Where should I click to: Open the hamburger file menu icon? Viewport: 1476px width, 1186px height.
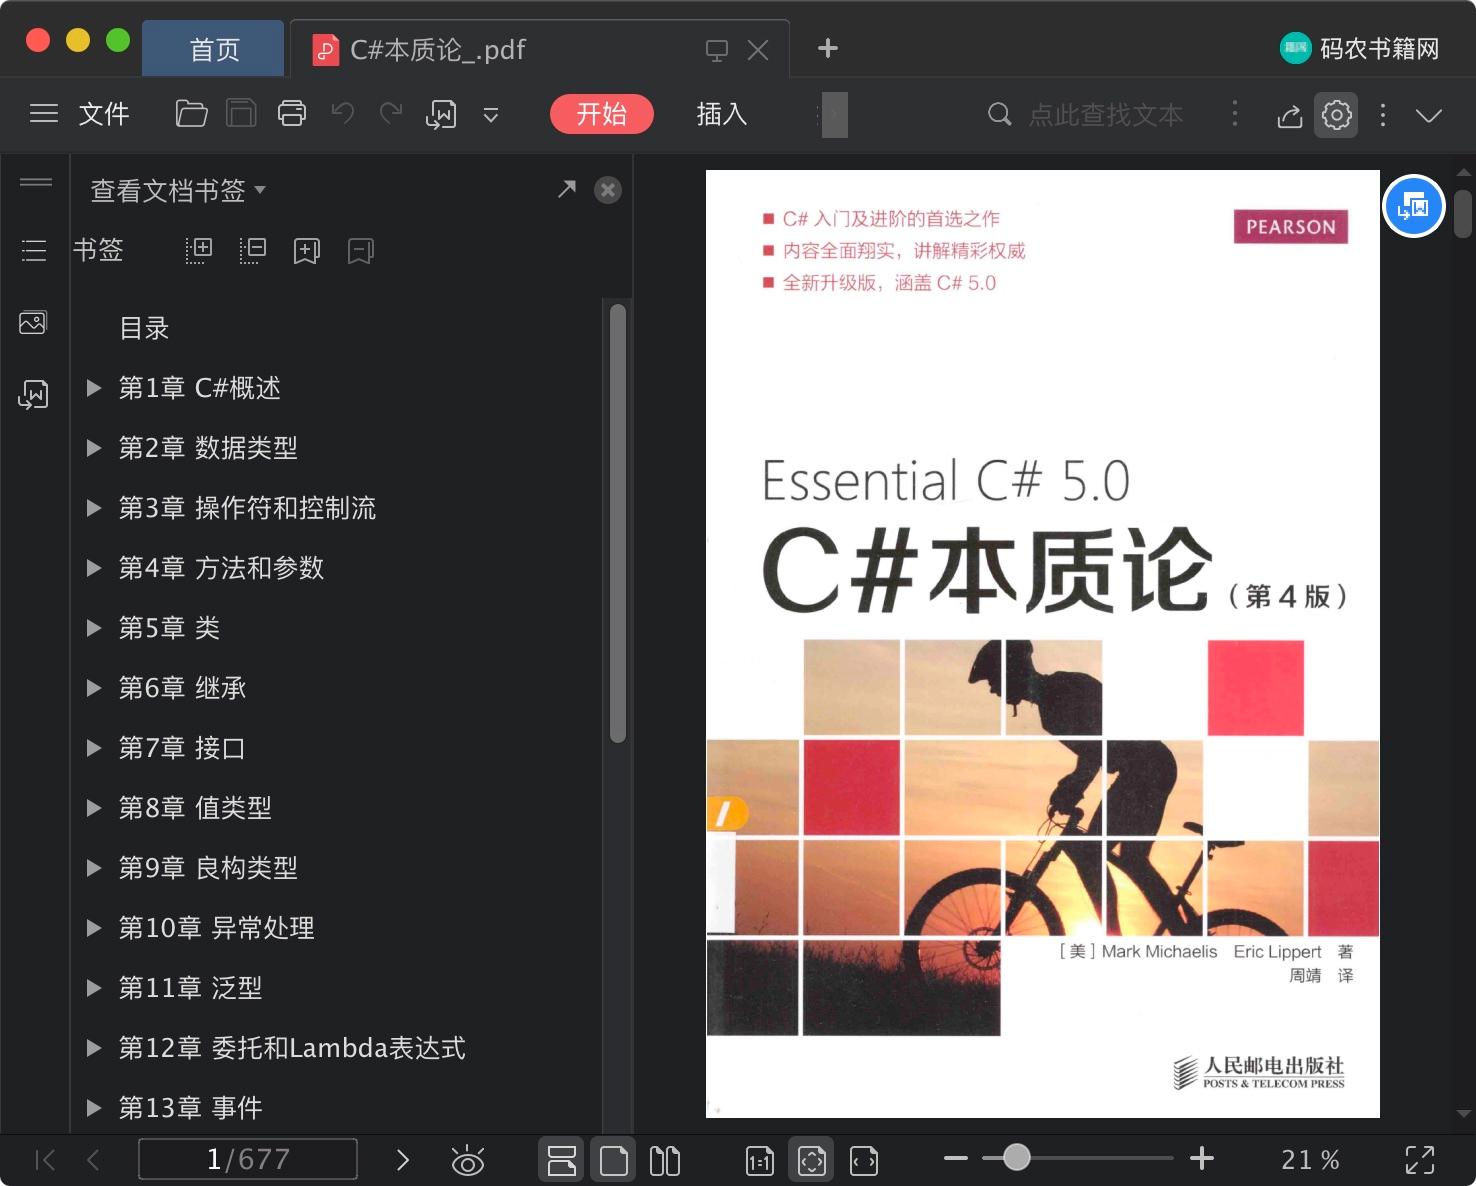pyautogui.click(x=44, y=114)
